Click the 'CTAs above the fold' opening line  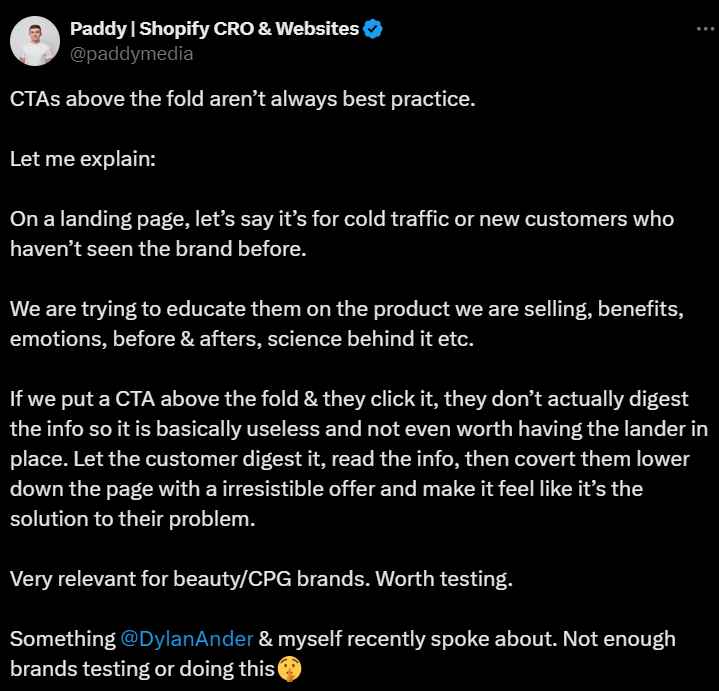243,99
